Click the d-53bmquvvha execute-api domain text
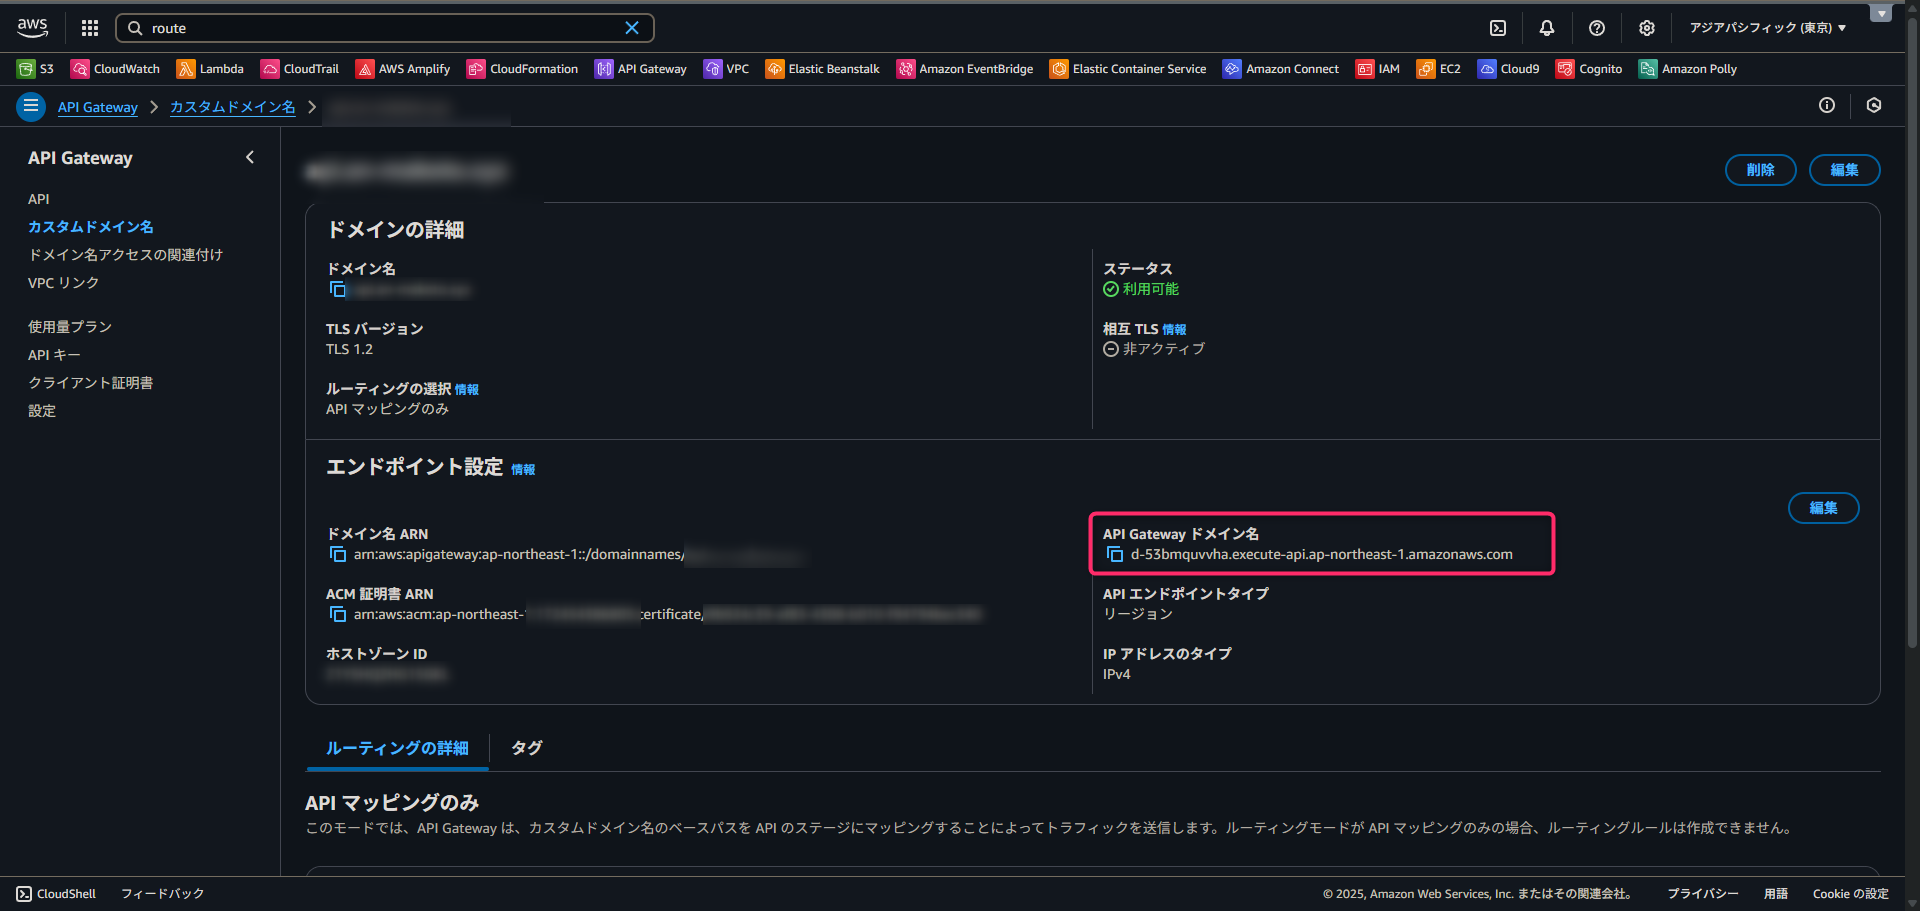 point(1322,554)
